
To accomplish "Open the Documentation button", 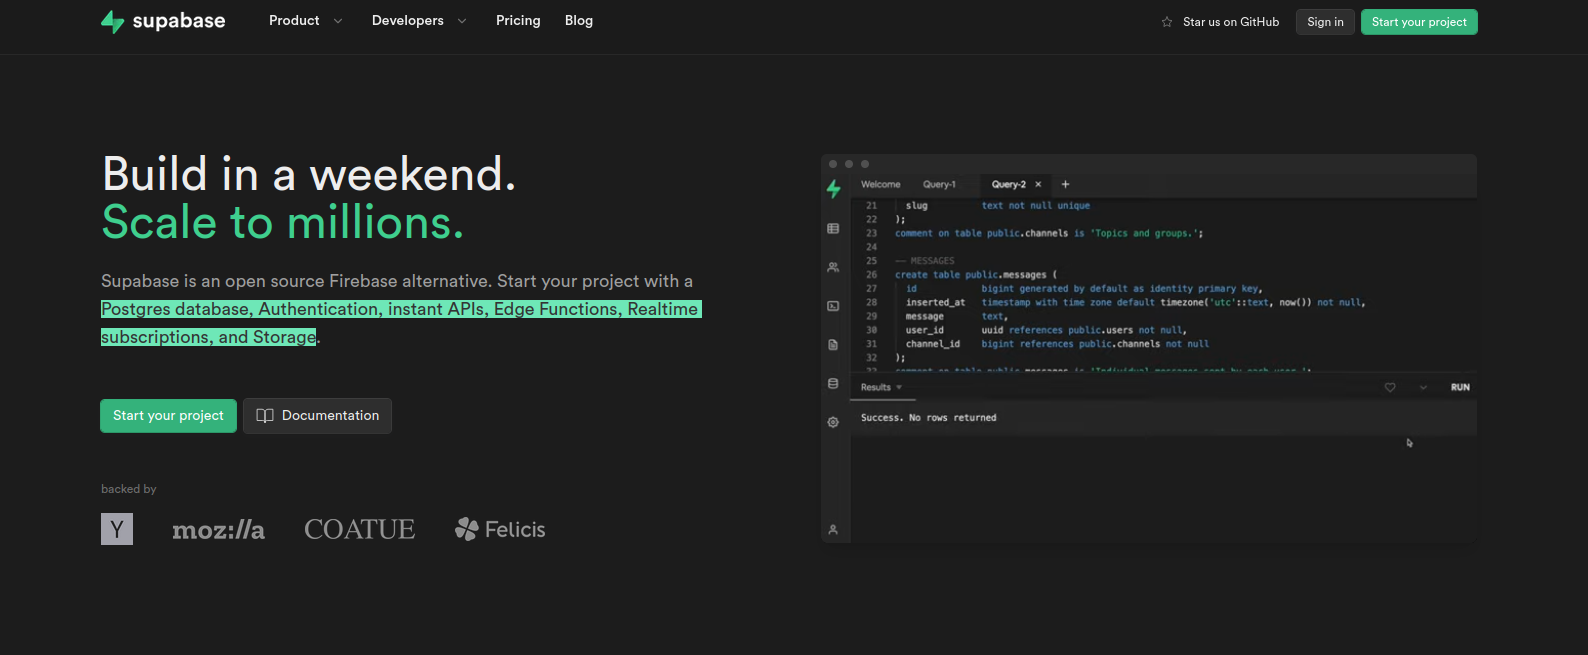I will [x=317, y=416].
